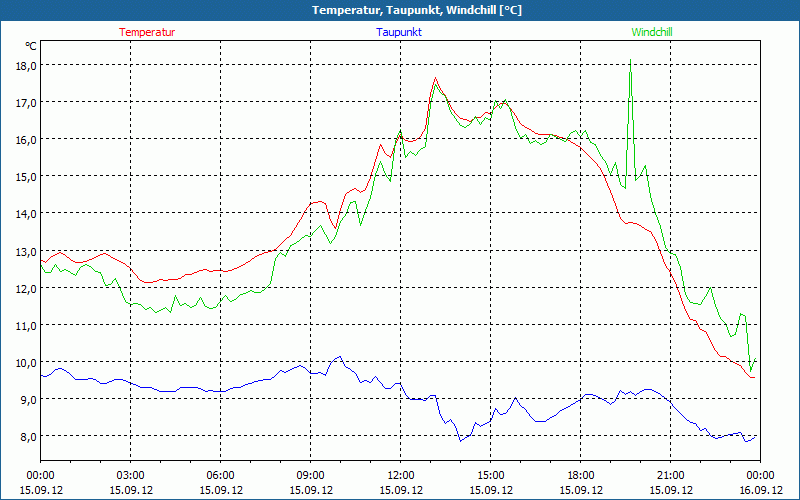Click the '21:00' time axis label
This screenshot has height=500, width=800.
click(670, 476)
